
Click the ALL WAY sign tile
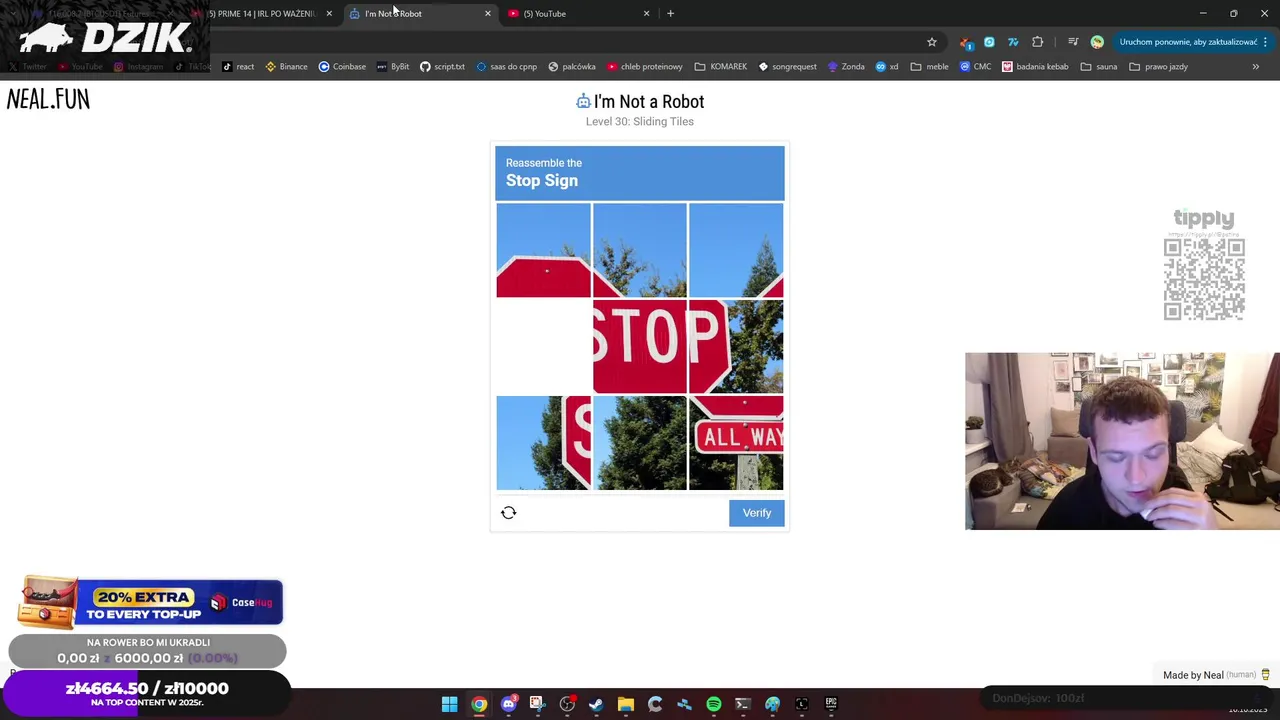tap(736, 443)
